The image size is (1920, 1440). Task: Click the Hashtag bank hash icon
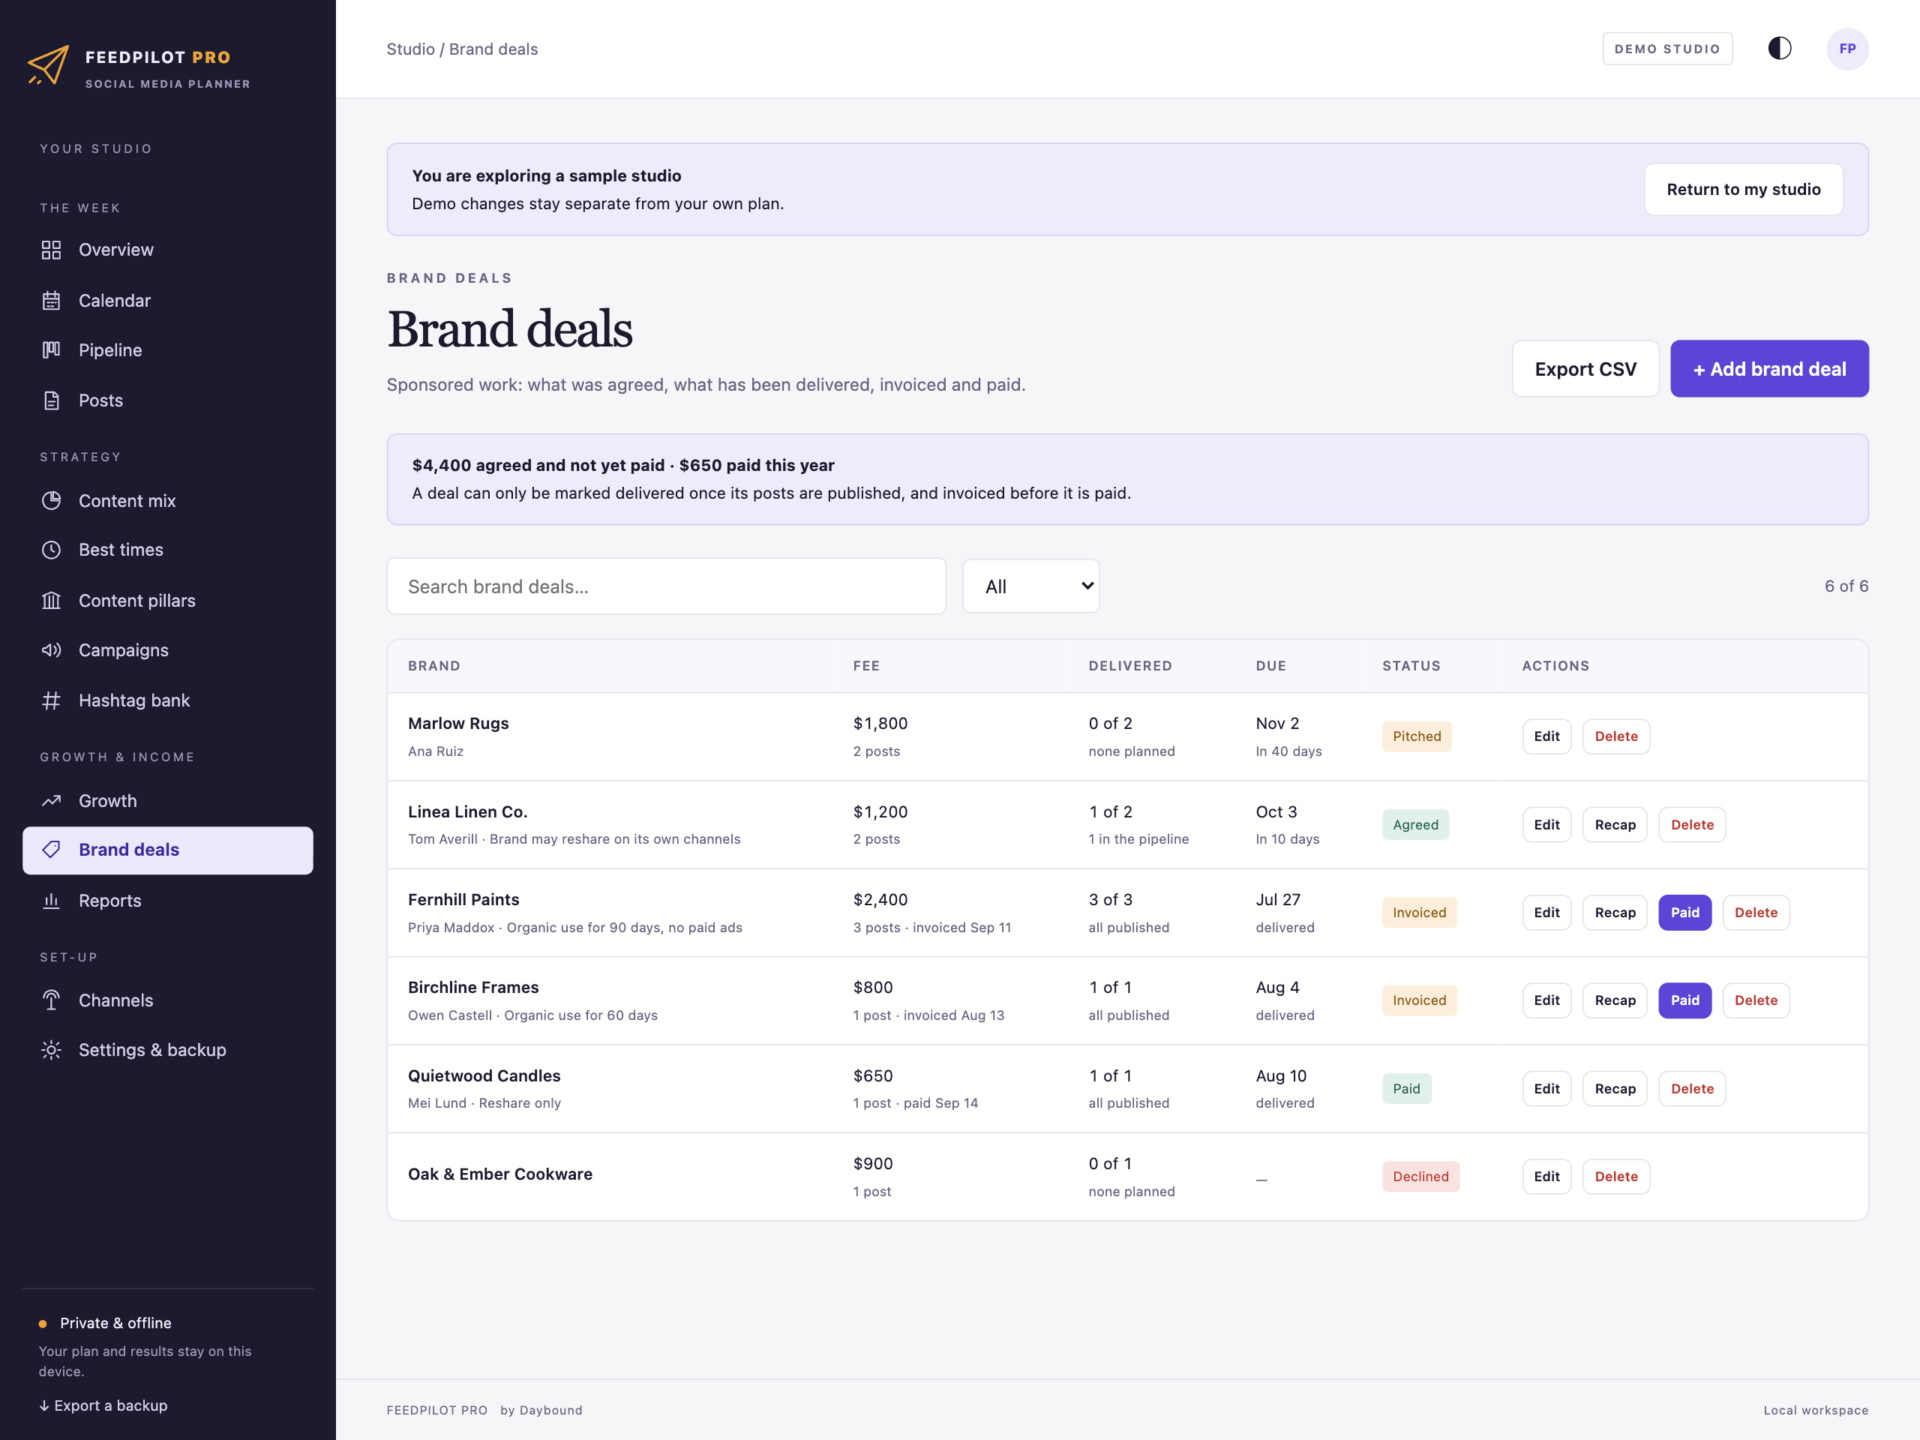tap(51, 700)
